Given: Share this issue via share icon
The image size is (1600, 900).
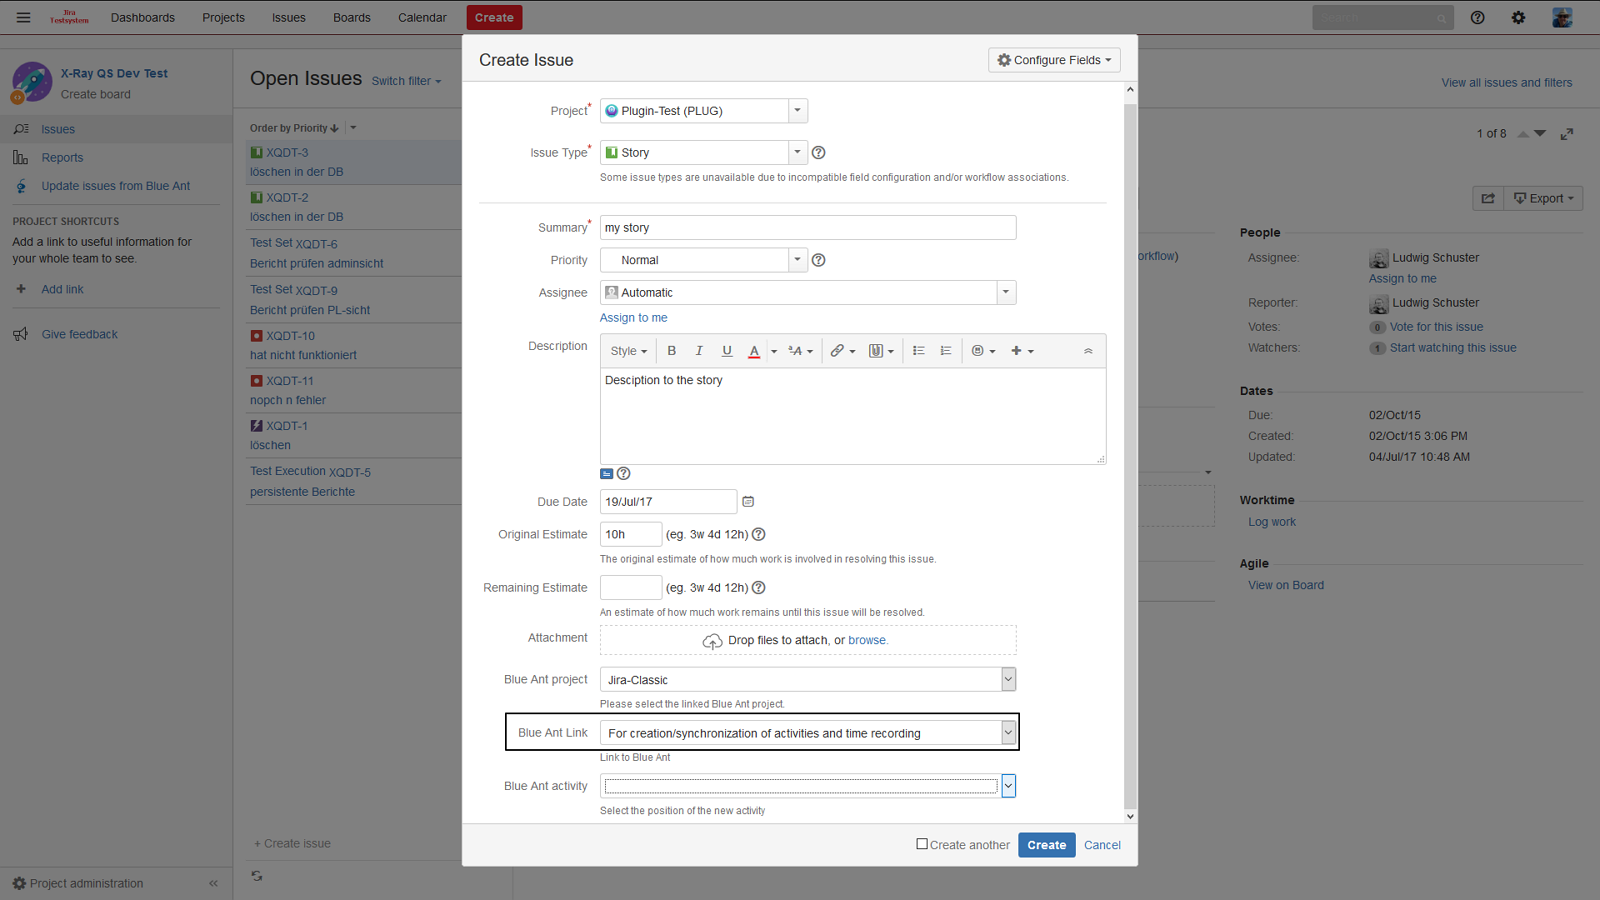Looking at the screenshot, I should tap(1488, 198).
